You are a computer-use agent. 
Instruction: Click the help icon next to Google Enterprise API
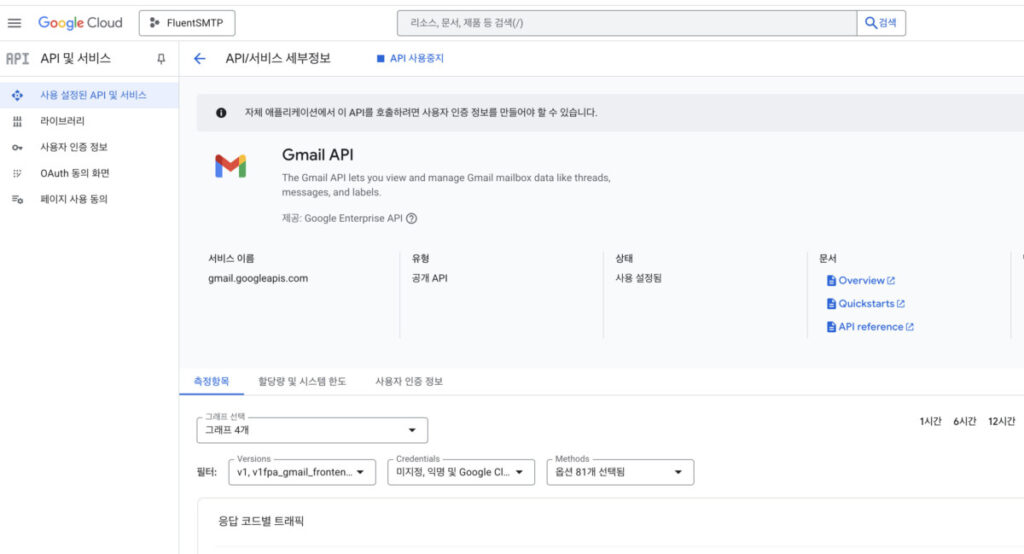coord(411,219)
